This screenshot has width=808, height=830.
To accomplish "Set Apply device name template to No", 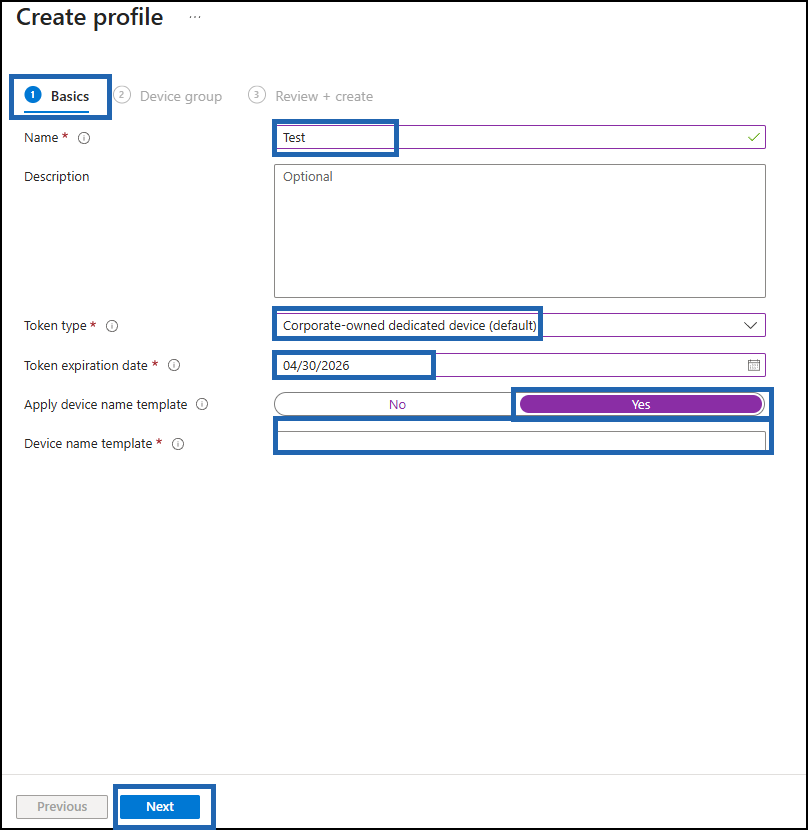I will 397,404.
